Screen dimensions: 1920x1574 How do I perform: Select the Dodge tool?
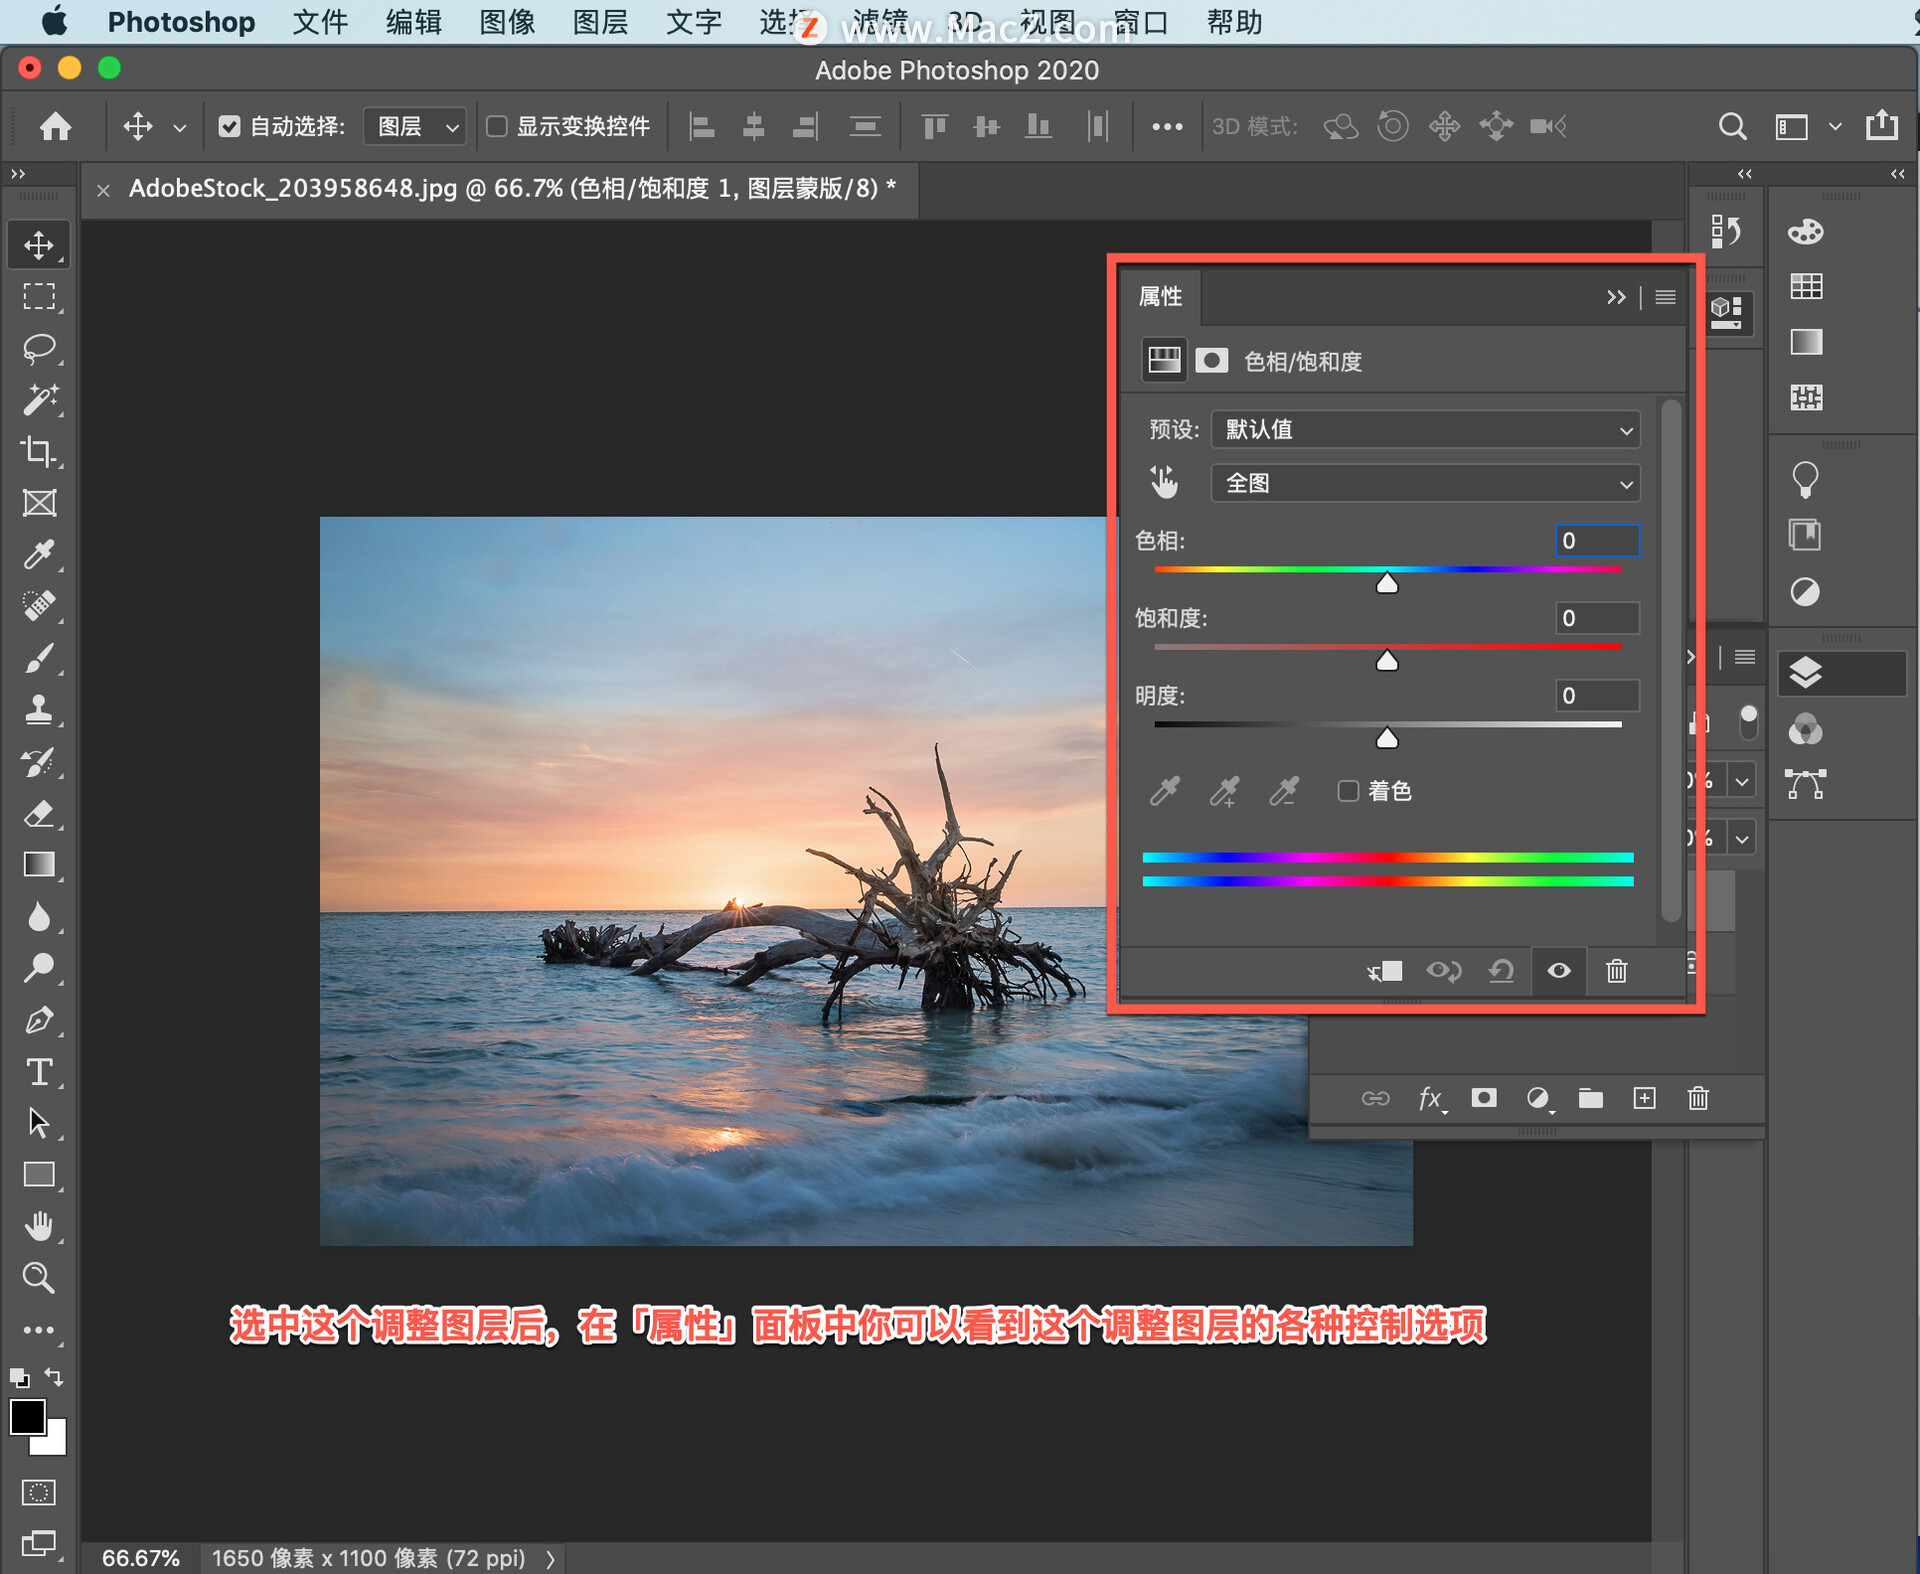pos(39,968)
